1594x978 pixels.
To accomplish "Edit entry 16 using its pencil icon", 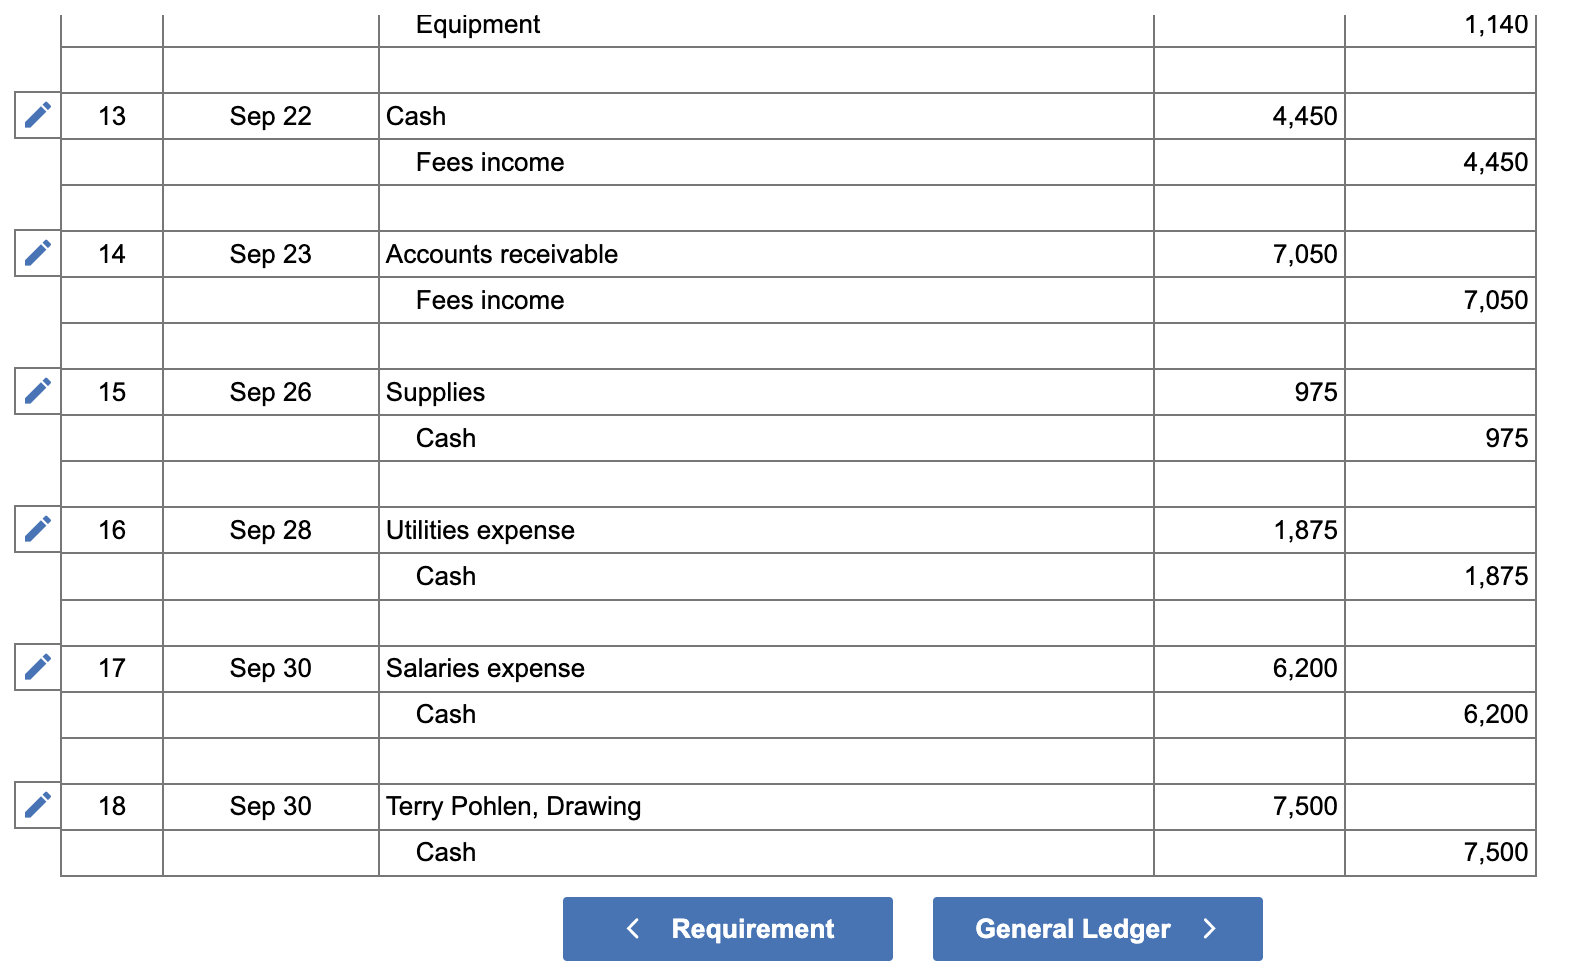I will (x=36, y=530).
